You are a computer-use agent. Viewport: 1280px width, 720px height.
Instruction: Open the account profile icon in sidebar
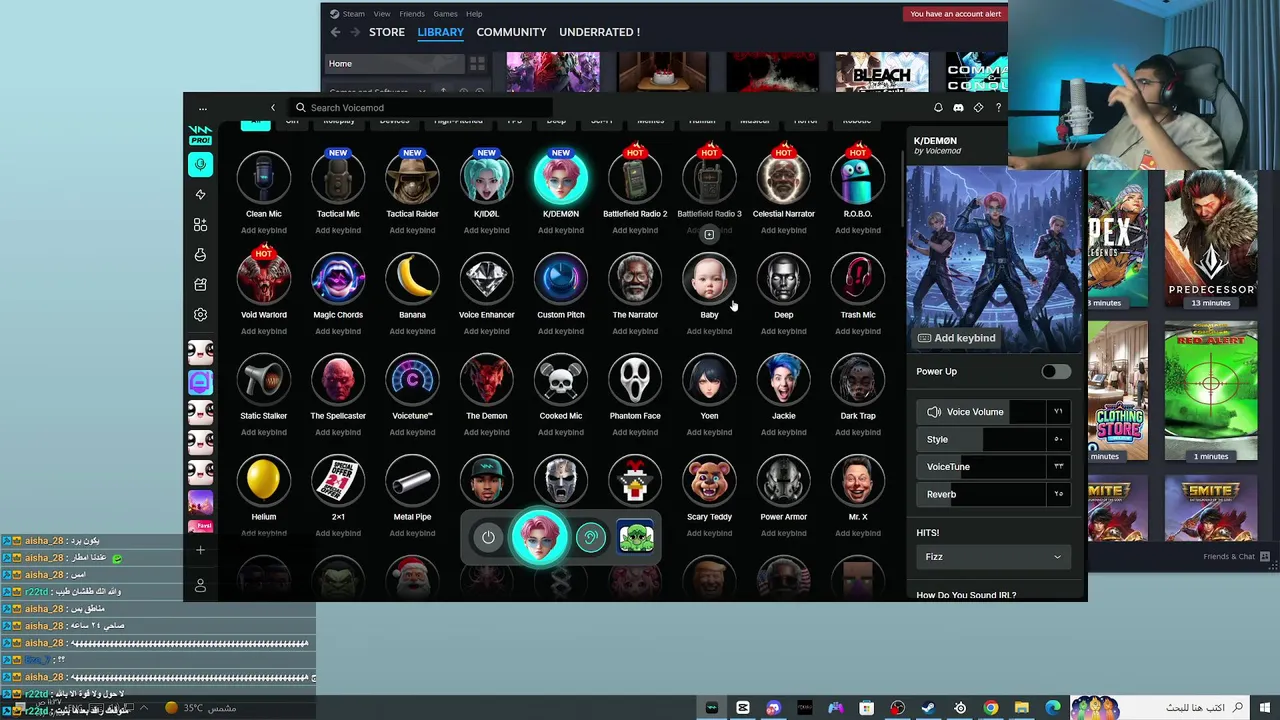tap(200, 585)
